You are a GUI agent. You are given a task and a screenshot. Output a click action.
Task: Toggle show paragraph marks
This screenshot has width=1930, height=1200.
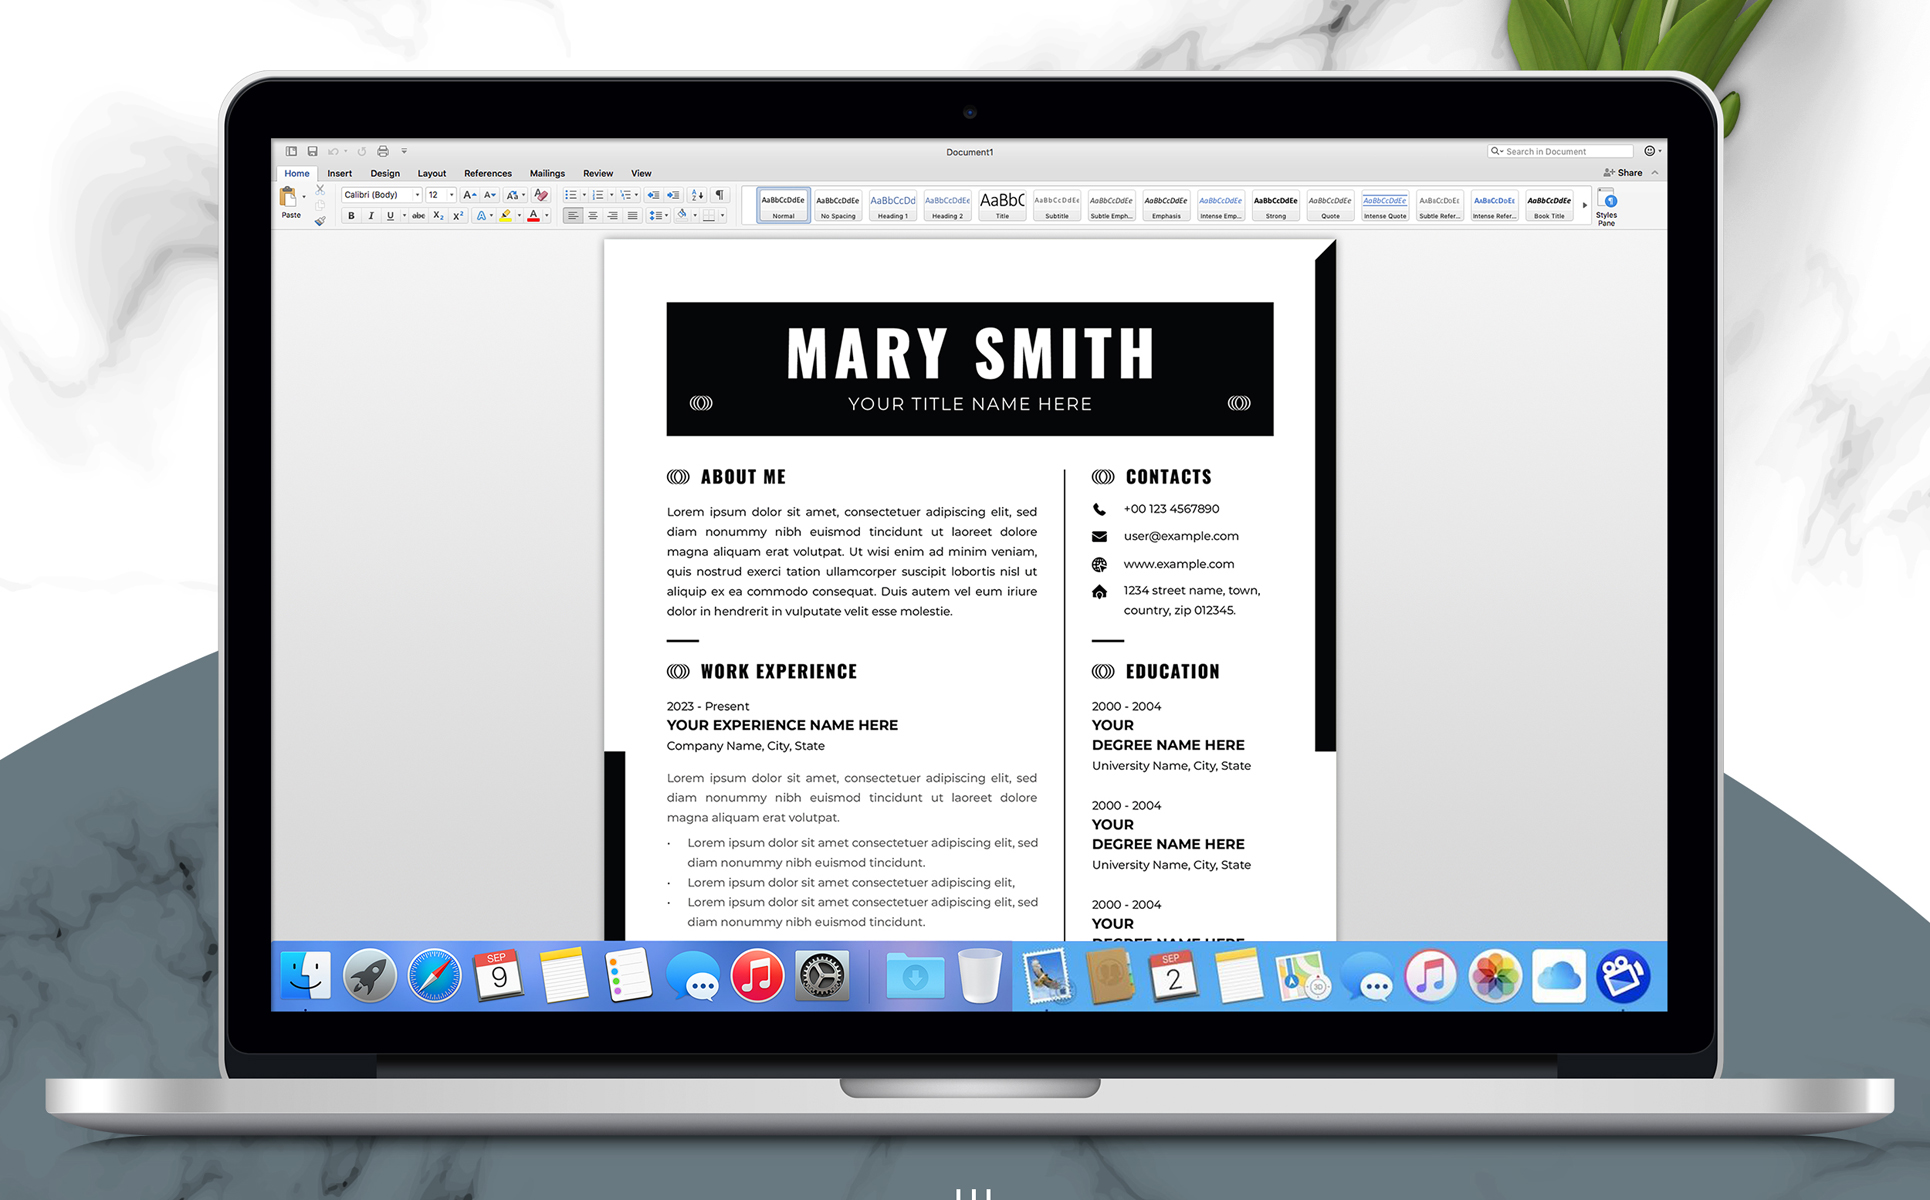(x=719, y=195)
